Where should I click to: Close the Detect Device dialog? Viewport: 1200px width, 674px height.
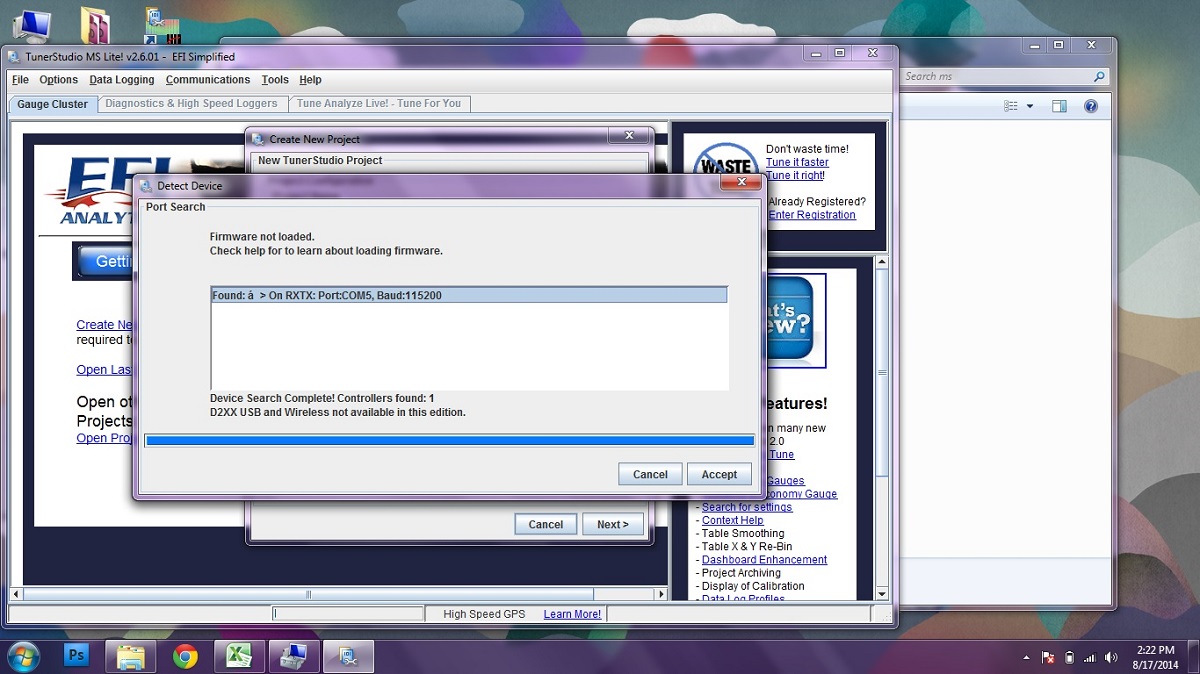pyautogui.click(x=742, y=182)
